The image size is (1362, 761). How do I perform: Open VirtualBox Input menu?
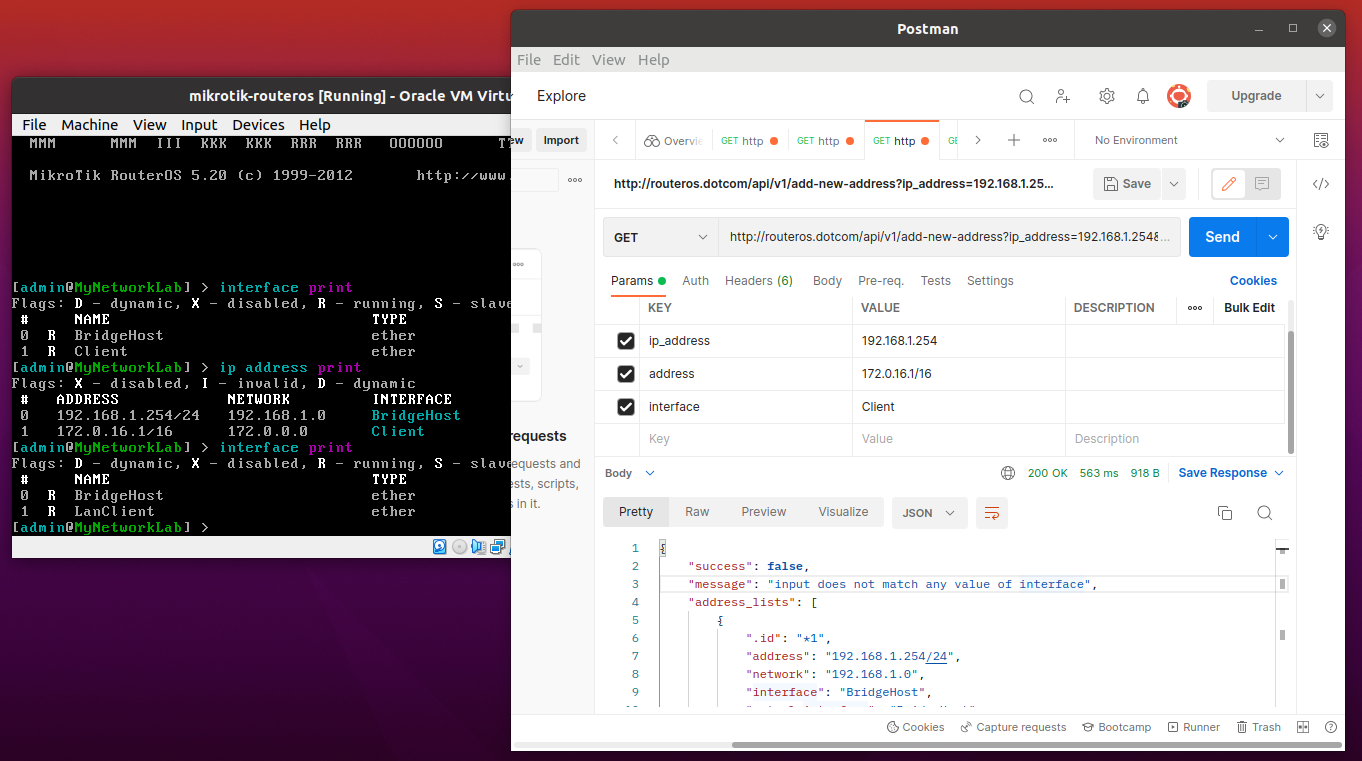(x=199, y=125)
